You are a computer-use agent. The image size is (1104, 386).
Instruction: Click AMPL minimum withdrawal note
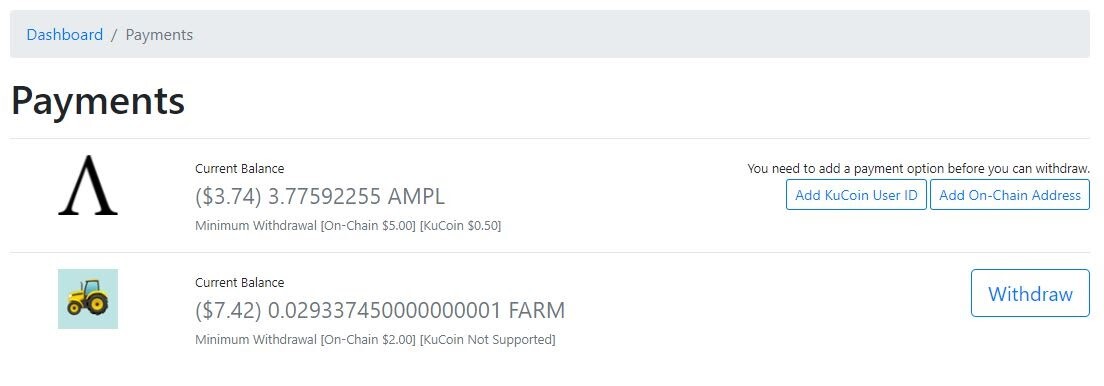point(348,226)
